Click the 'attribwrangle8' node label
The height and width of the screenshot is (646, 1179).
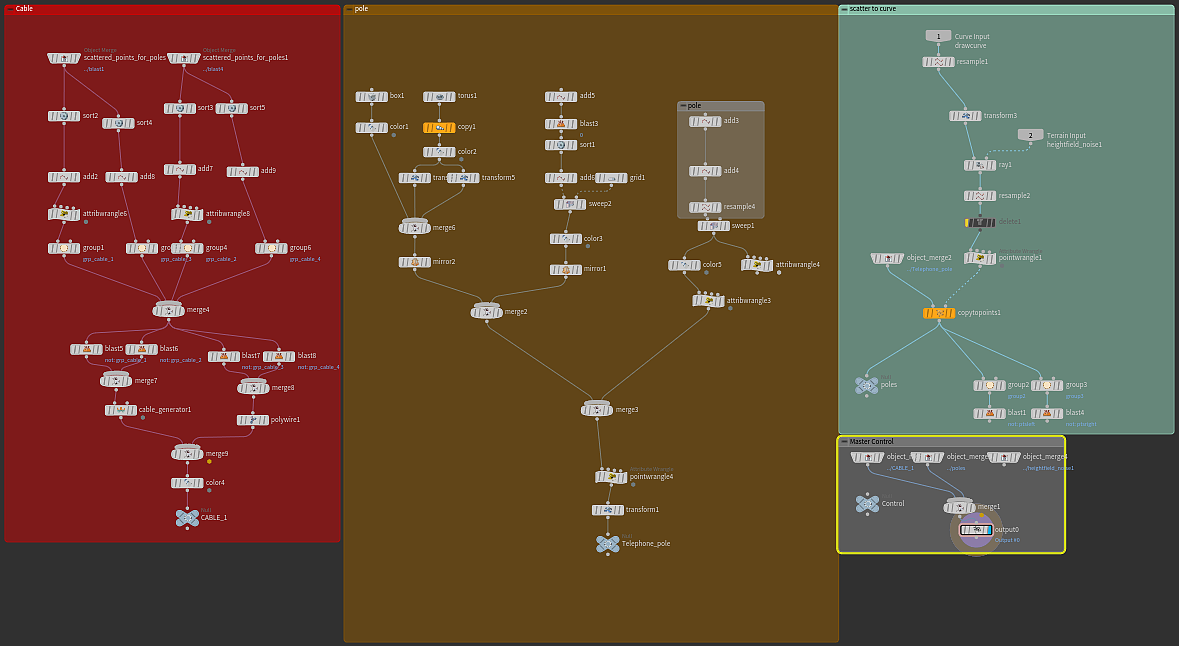pos(228,214)
